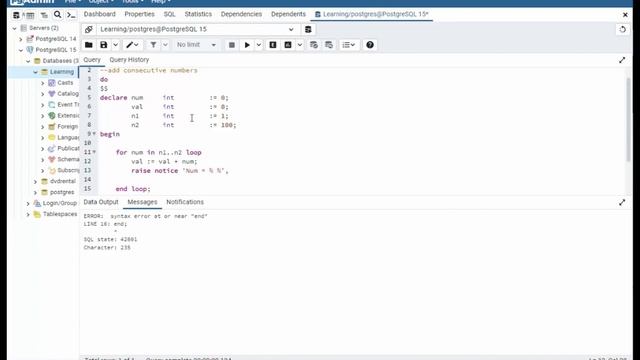Switch to the Properties tab
This screenshot has width=640, height=360.
140,14
